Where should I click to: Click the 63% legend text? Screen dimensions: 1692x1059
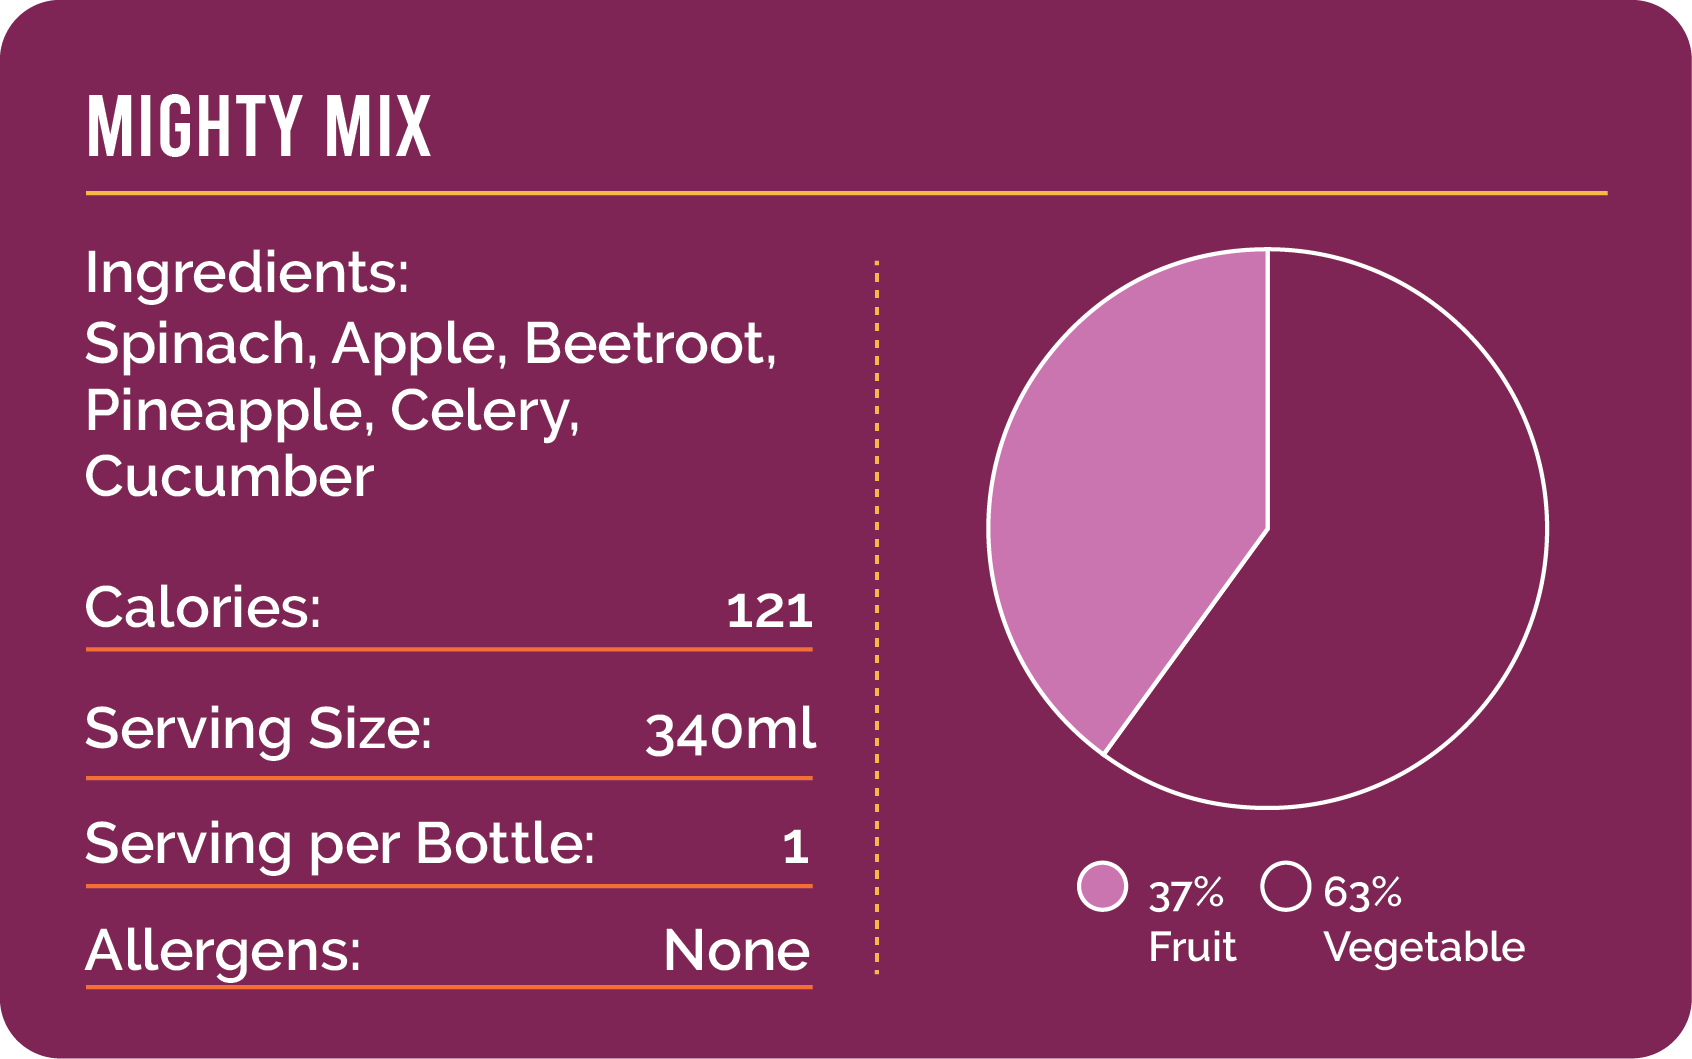click(1362, 892)
